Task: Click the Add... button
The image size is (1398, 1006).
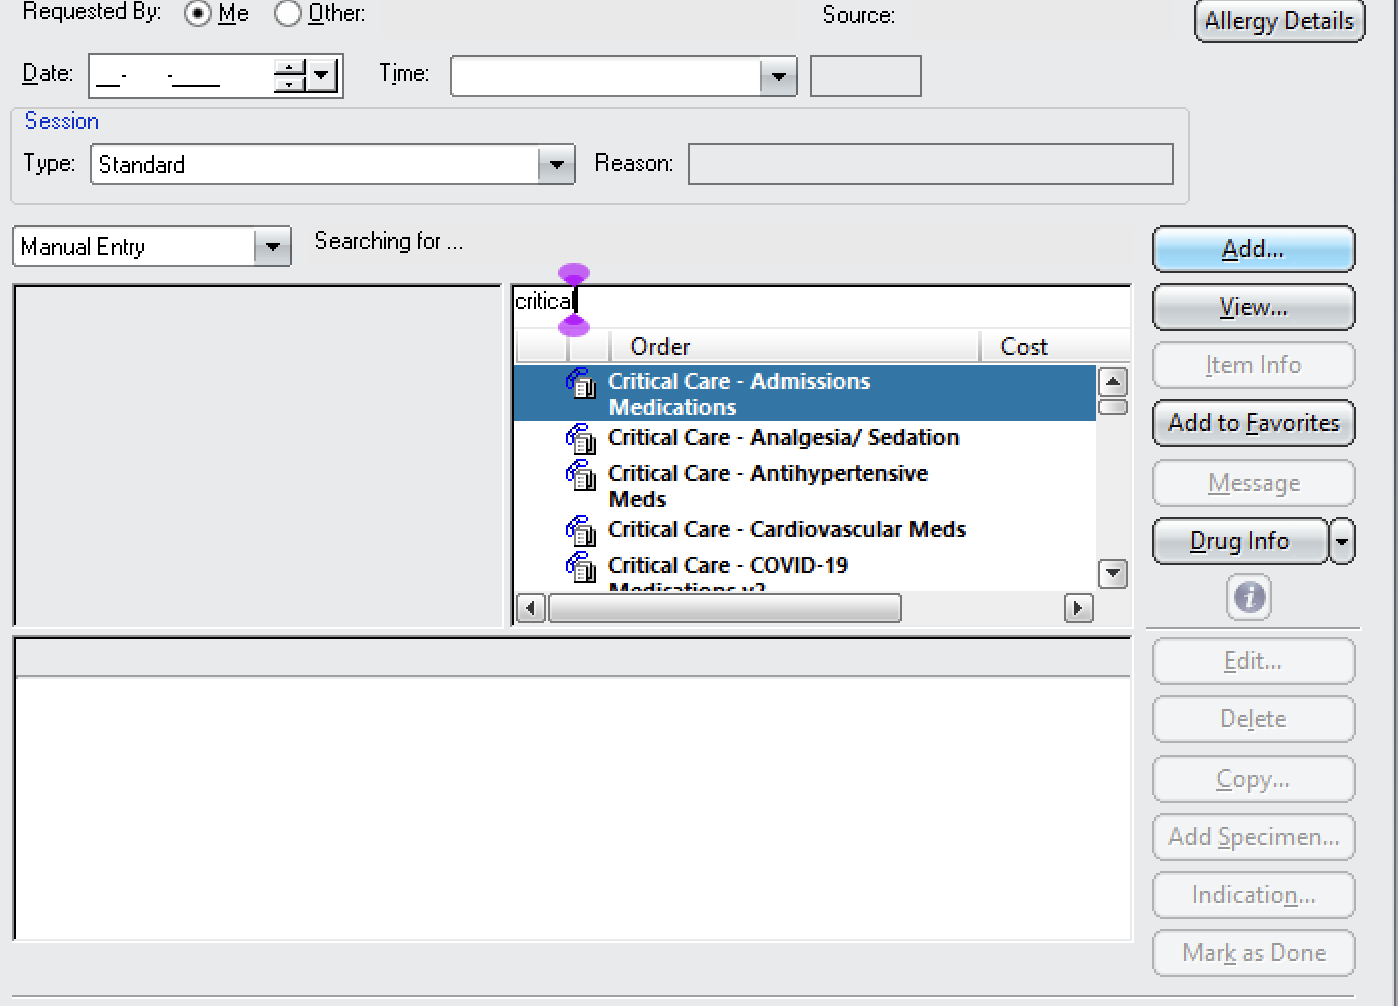Action: tap(1254, 249)
